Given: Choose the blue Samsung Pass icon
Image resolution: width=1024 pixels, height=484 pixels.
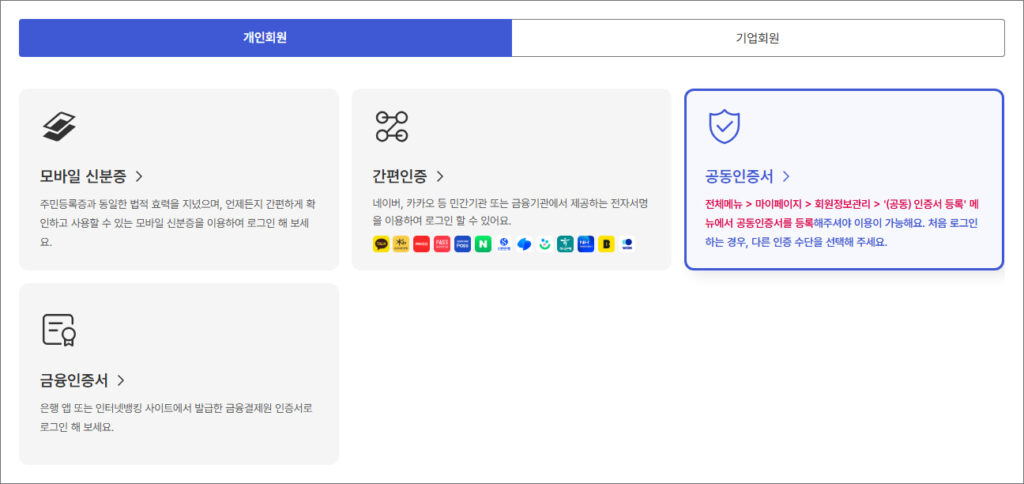Looking at the screenshot, I should (x=462, y=244).
